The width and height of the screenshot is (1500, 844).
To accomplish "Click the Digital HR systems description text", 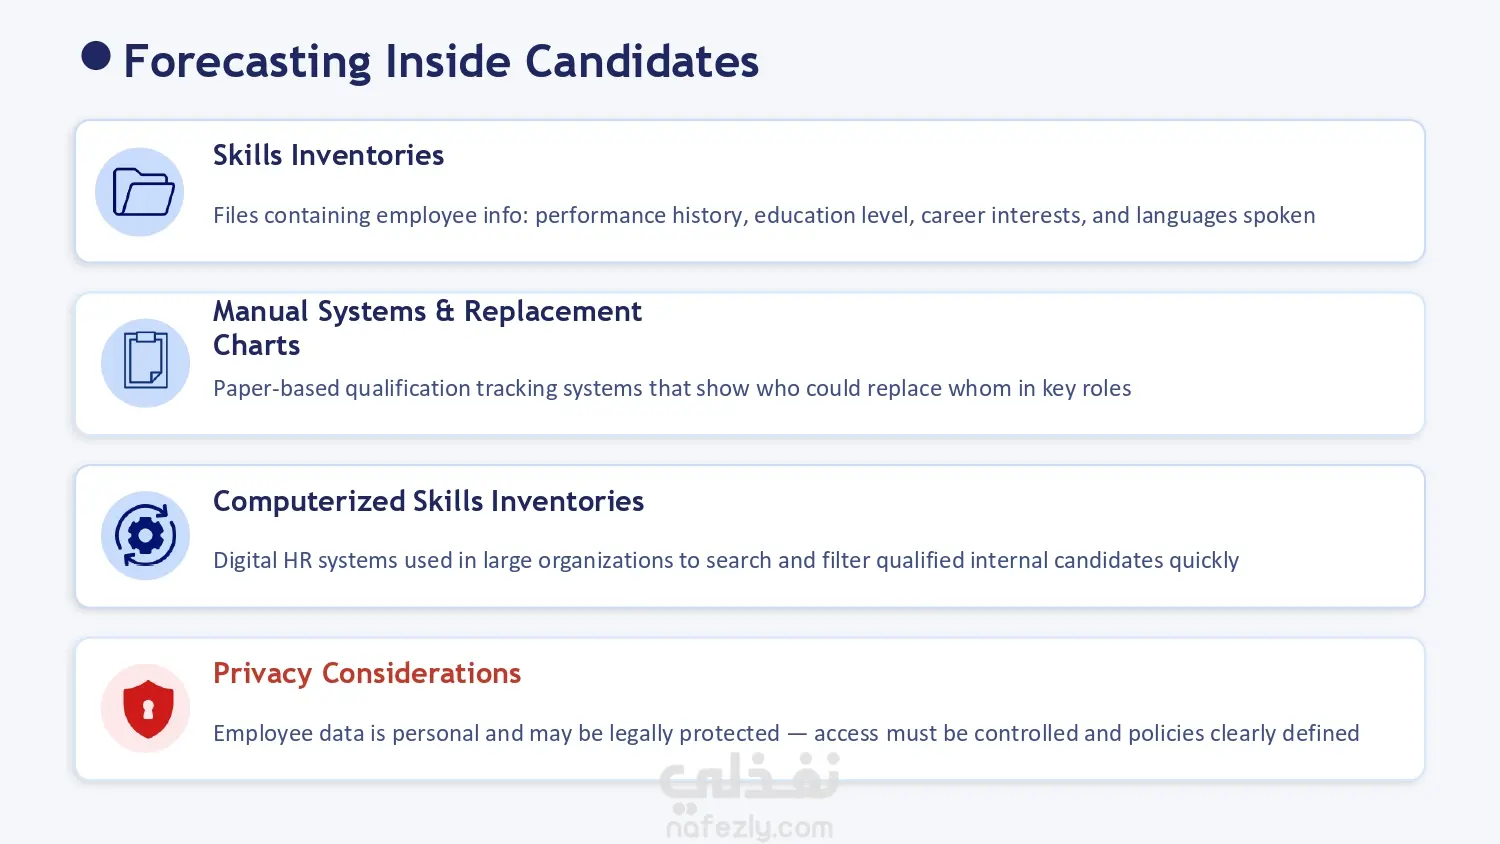I will click(x=726, y=560).
